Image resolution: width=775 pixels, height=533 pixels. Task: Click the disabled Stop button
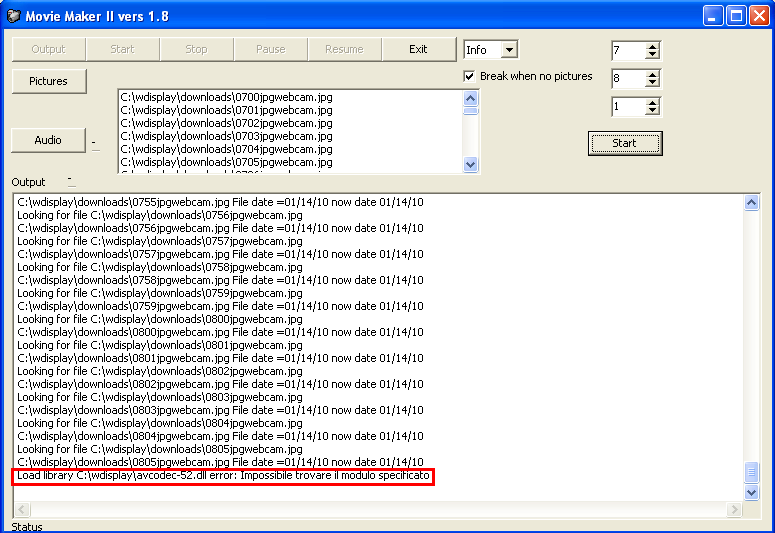196,49
